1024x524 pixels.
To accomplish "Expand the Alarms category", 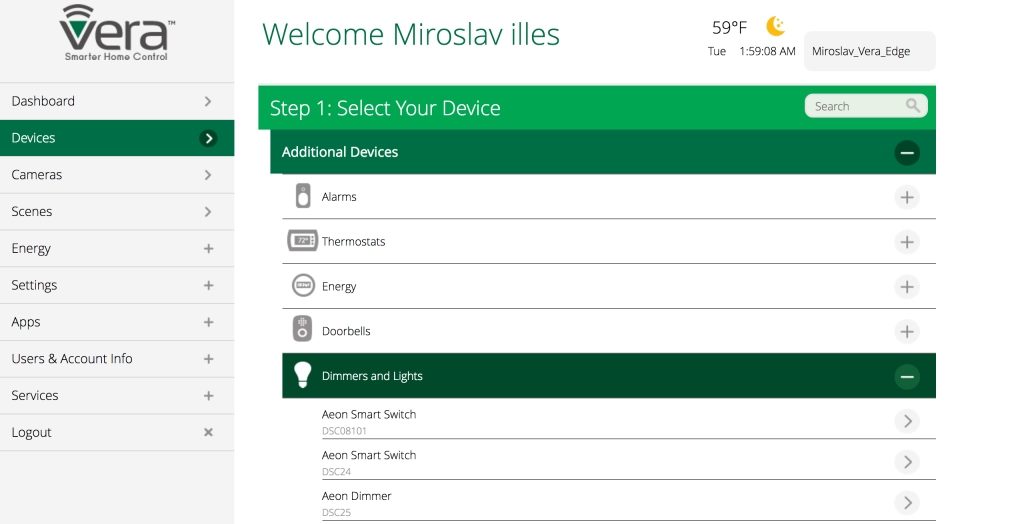I will 906,197.
